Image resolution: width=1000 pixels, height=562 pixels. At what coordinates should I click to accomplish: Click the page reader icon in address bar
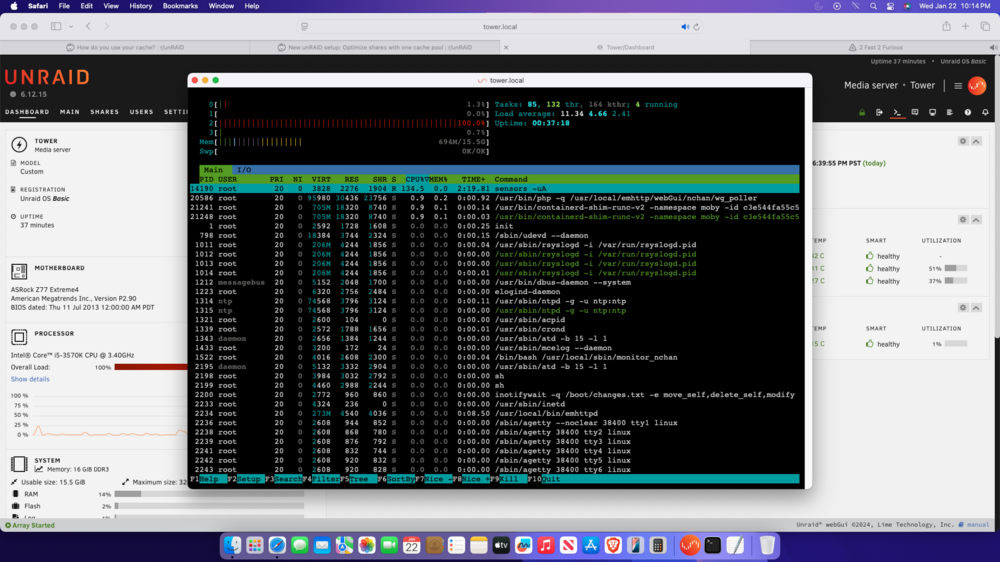coord(305,27)
